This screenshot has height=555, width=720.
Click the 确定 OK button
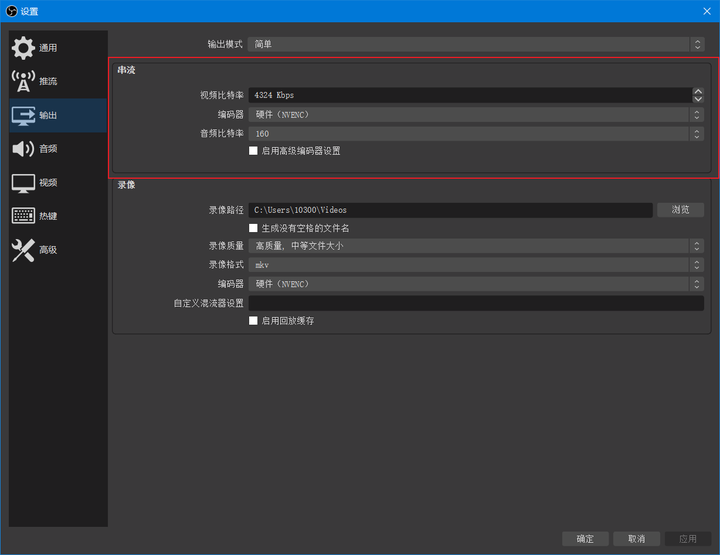(x=585, y=539)
